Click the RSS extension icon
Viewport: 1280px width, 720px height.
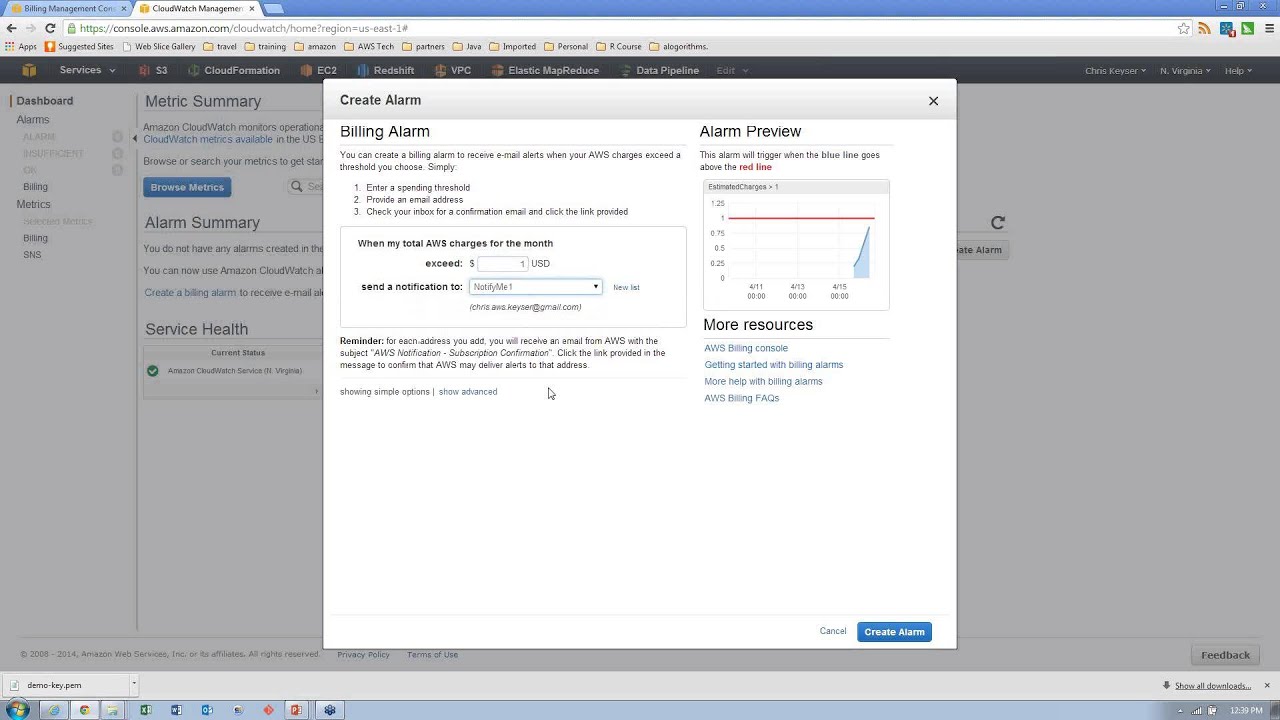point(1205,28)
